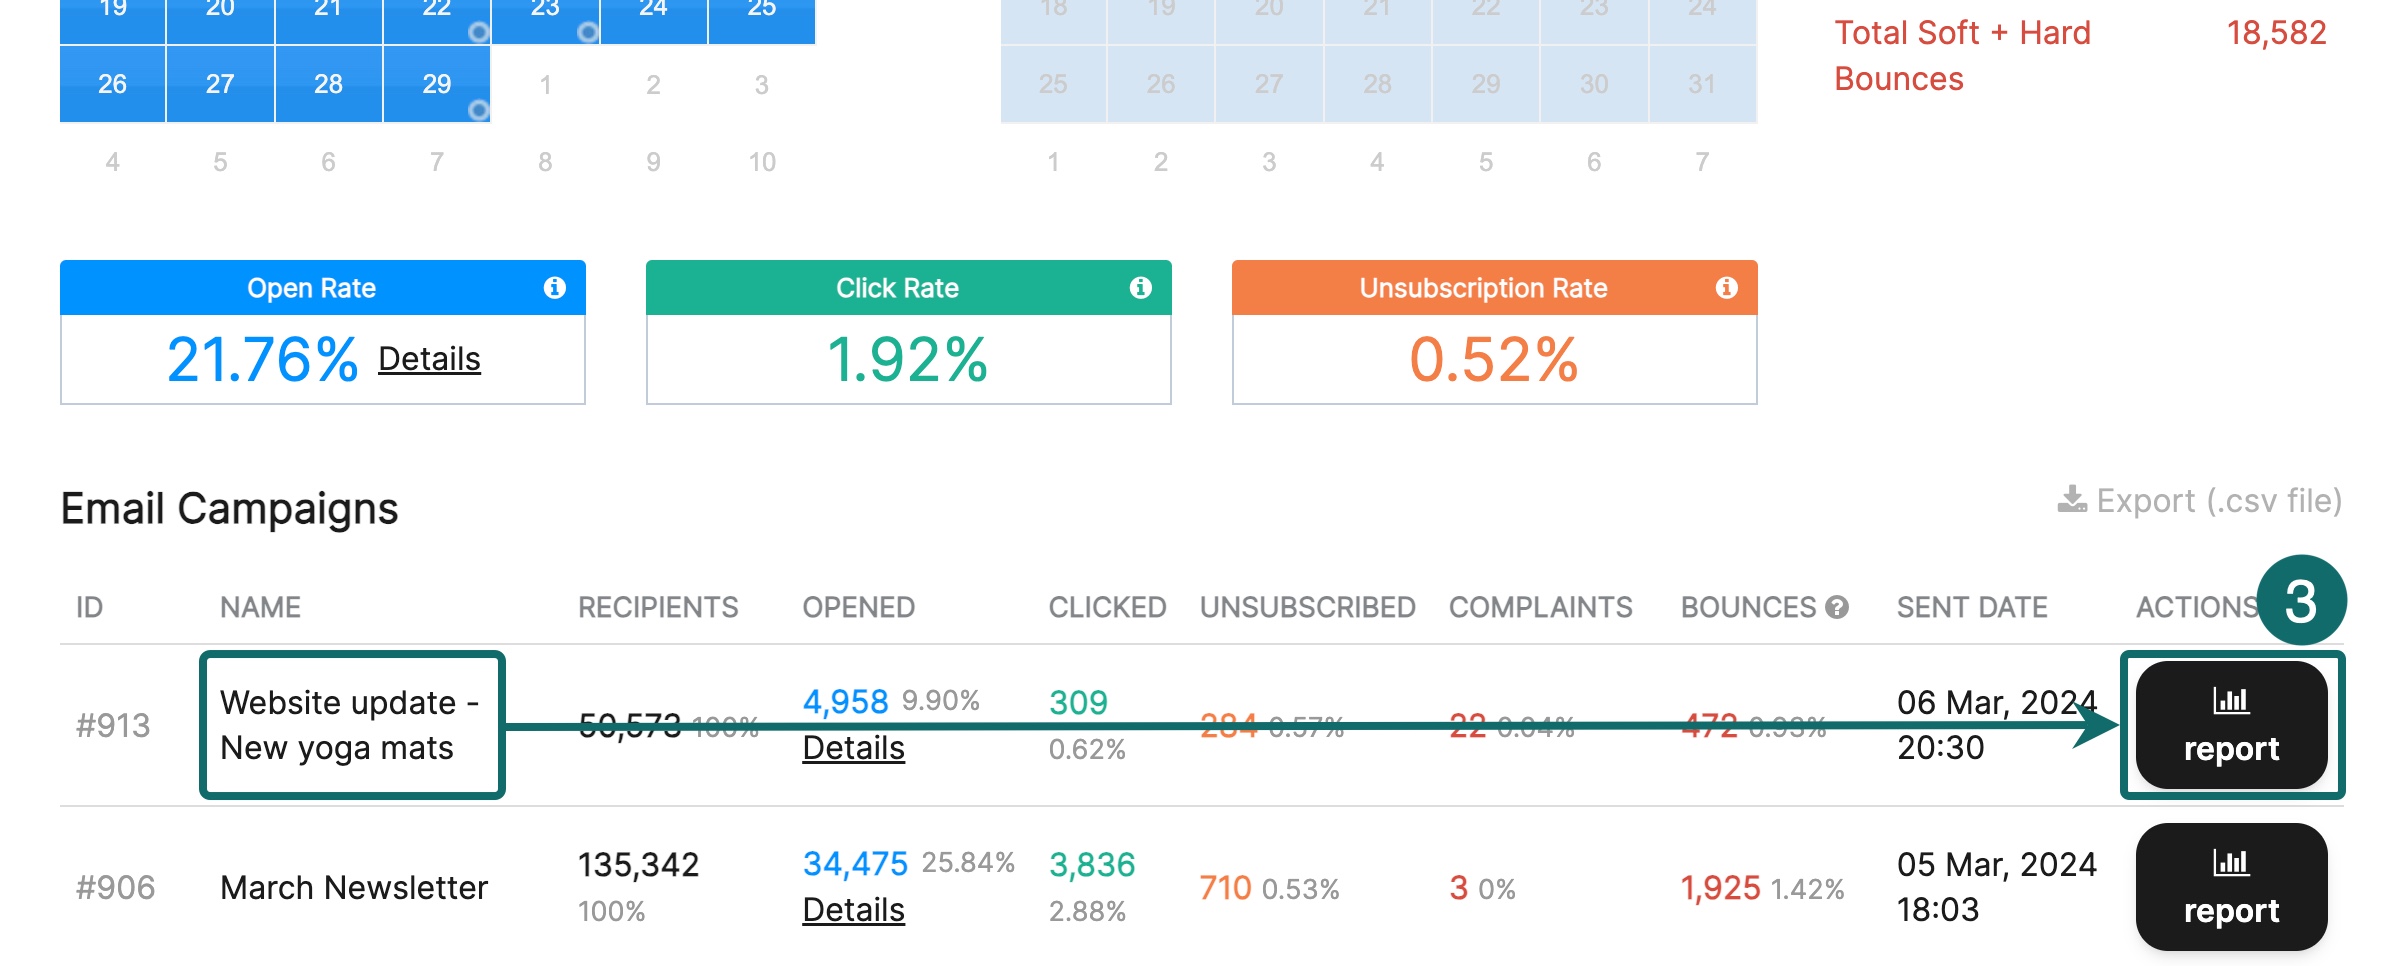Click the March Newsletter campaign name

354,887
